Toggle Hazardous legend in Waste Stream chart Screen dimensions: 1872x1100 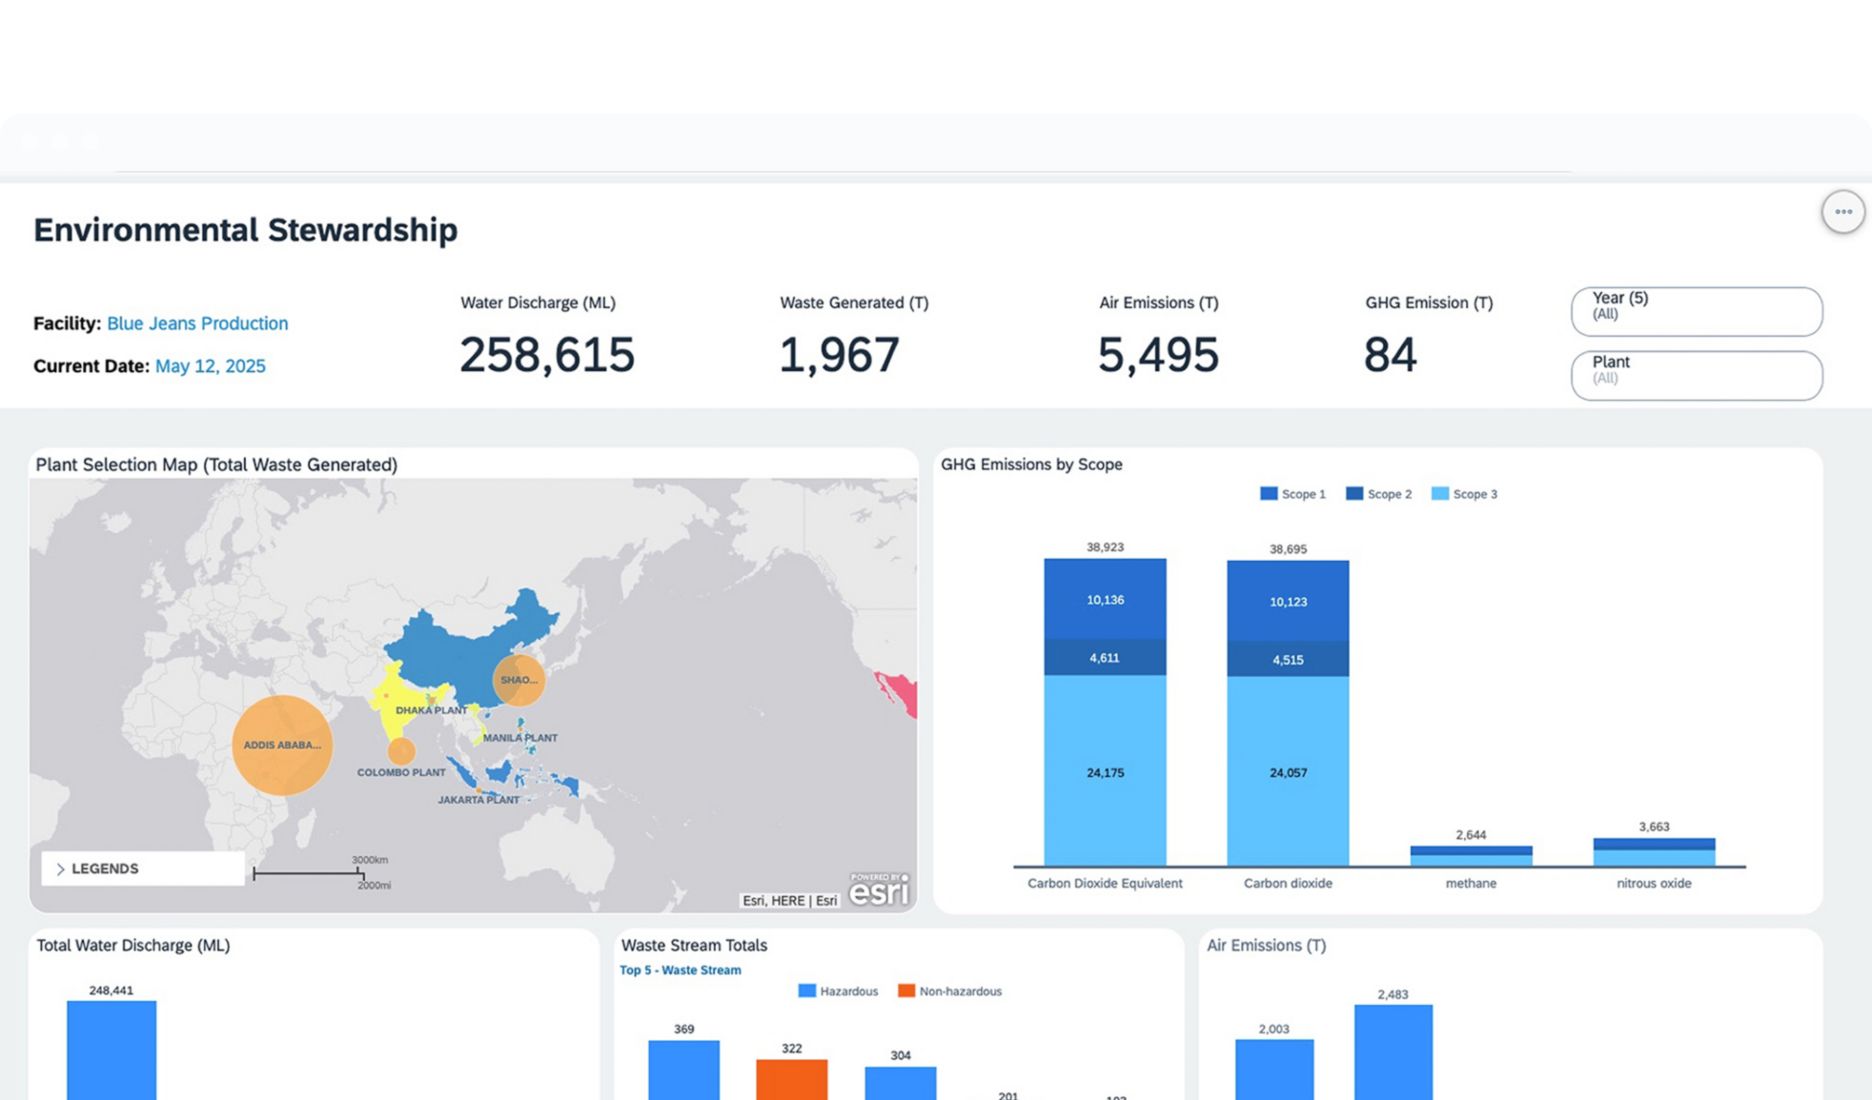pyautogui.click(x=839, y=991)
